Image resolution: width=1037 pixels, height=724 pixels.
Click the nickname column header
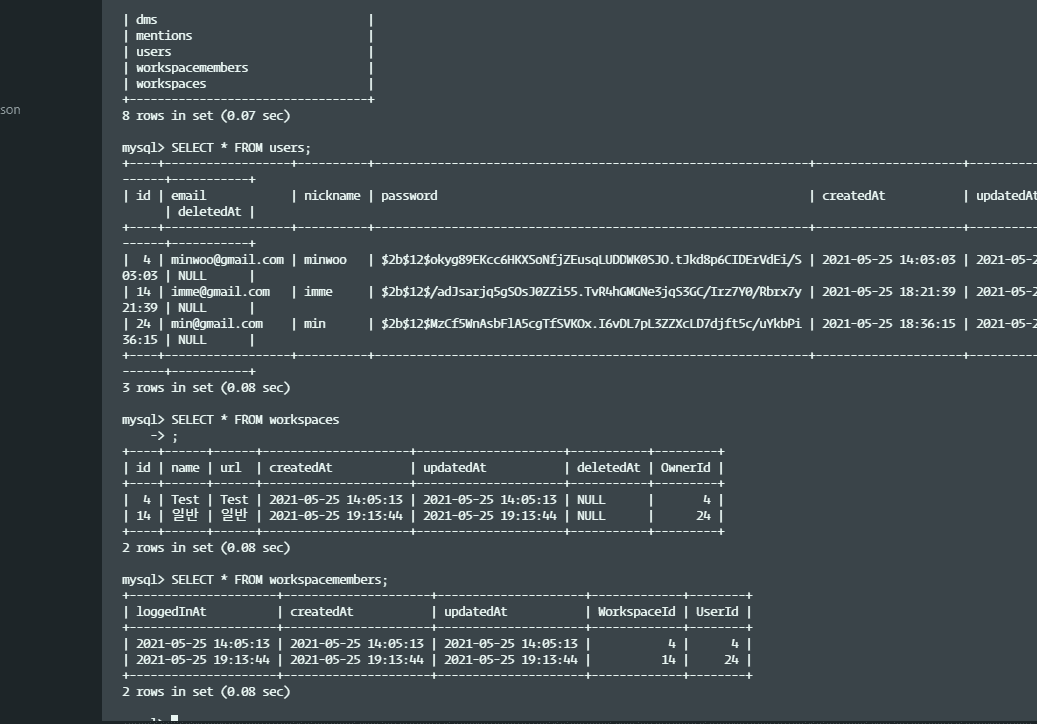click(332, 196)
